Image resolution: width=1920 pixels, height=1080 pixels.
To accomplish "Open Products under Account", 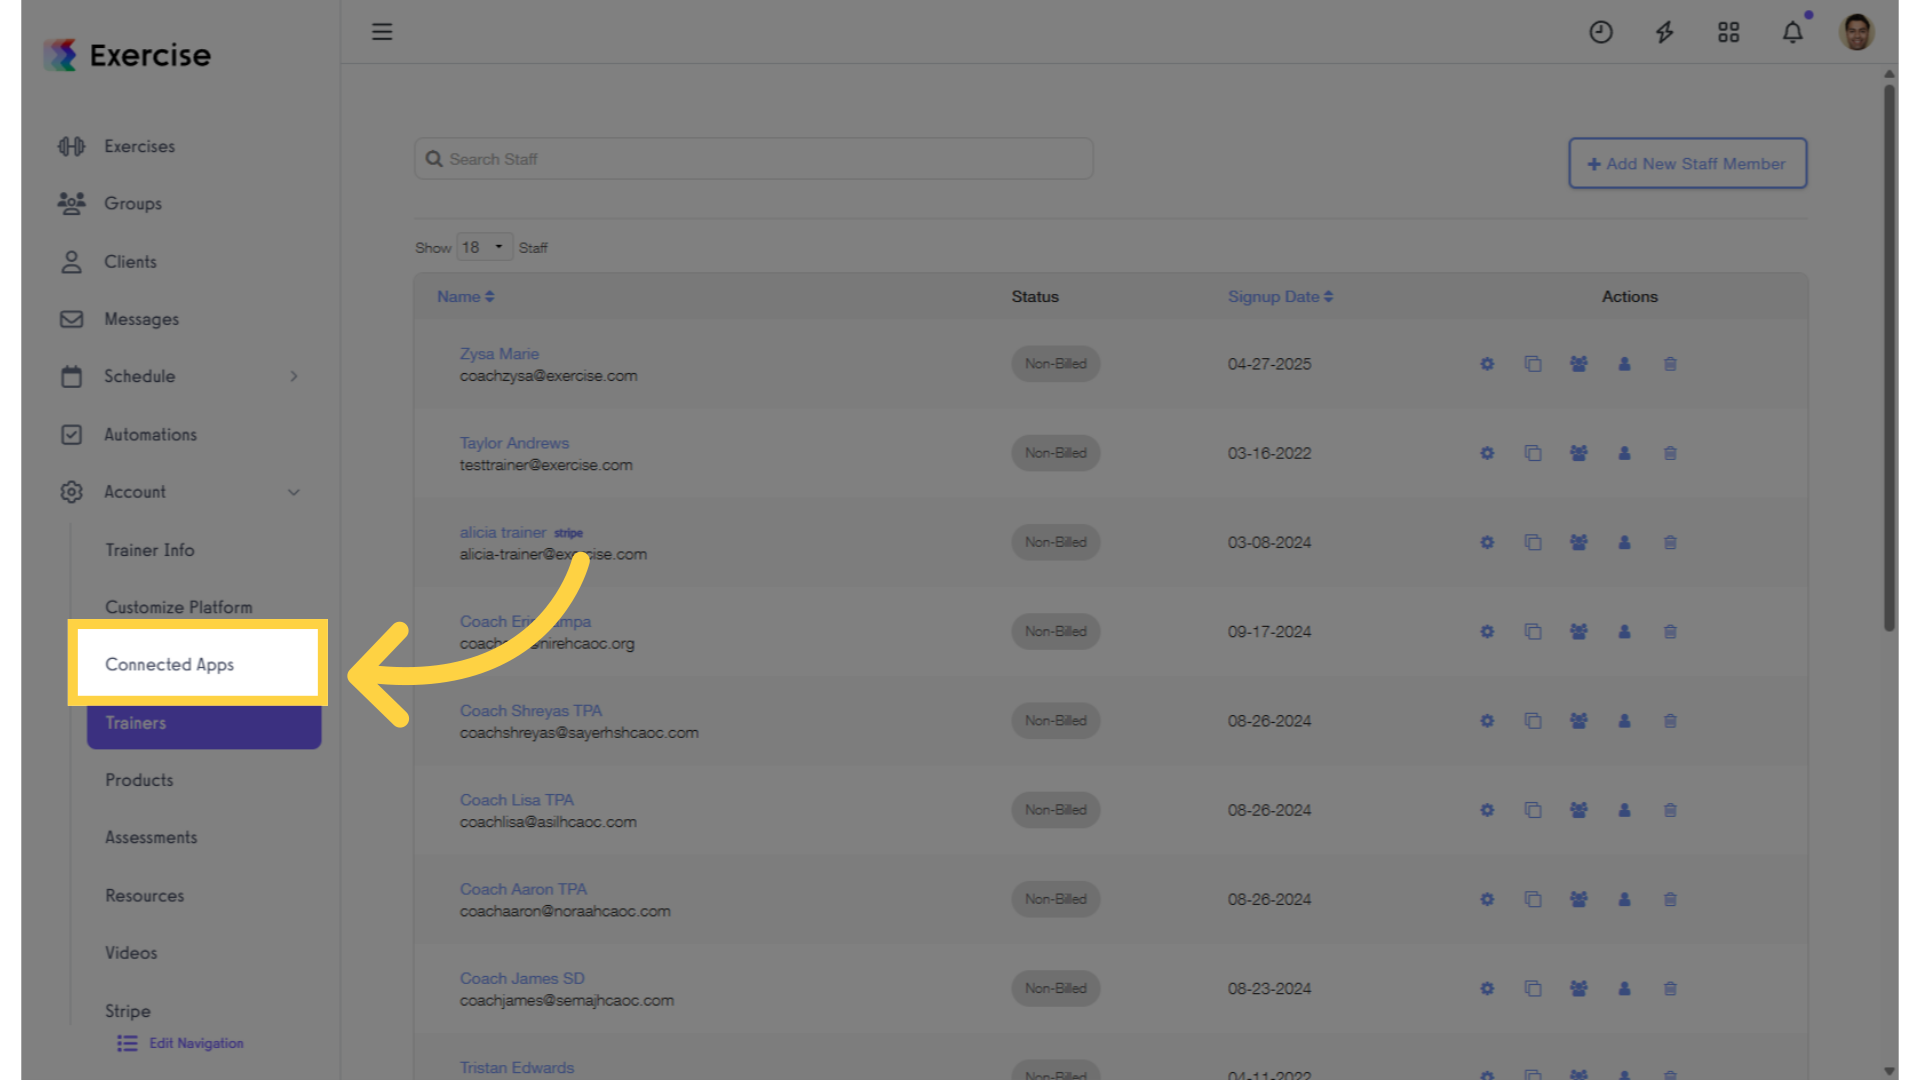I will click(139, 780).
